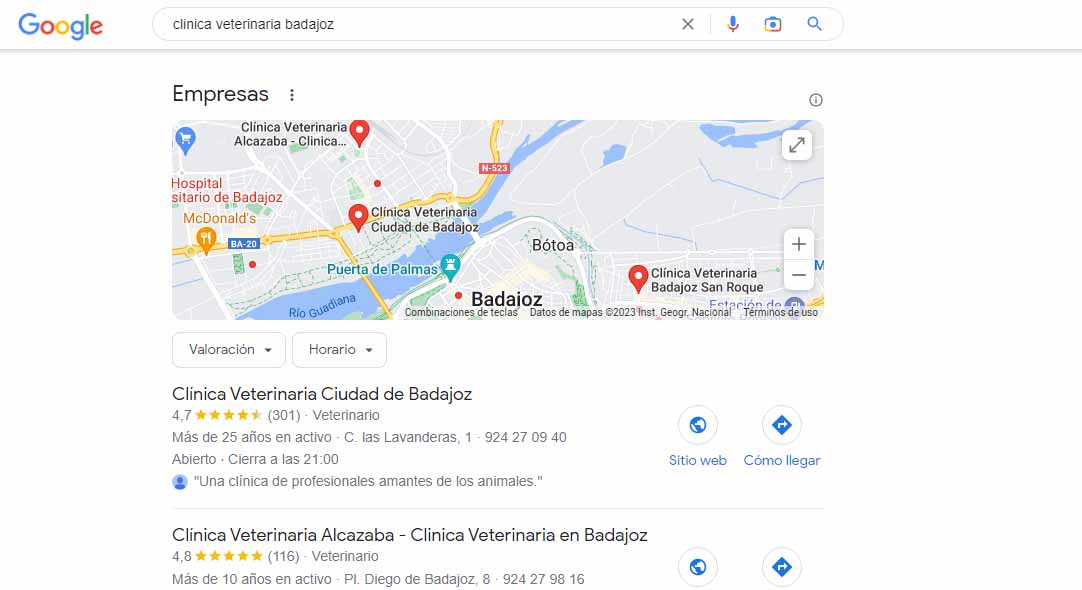The image size is (1082, 590).
Task: Visit Sitio web of Clínica Ciudad de Badajoz
Action: point(698,437)
